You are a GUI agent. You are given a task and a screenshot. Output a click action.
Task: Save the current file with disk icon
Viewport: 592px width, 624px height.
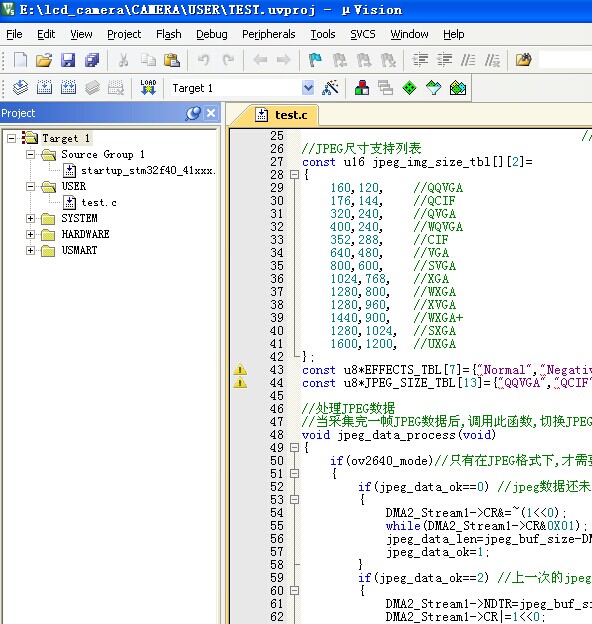[x=68, y=60]
